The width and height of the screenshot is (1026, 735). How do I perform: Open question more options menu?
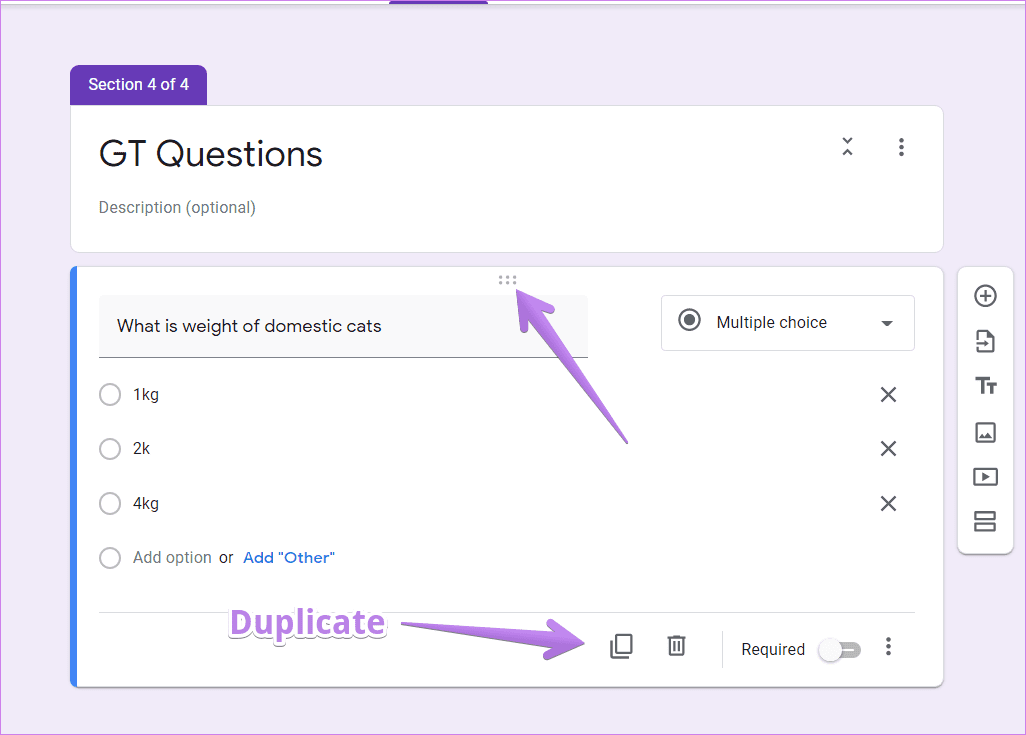click(888, 647)
